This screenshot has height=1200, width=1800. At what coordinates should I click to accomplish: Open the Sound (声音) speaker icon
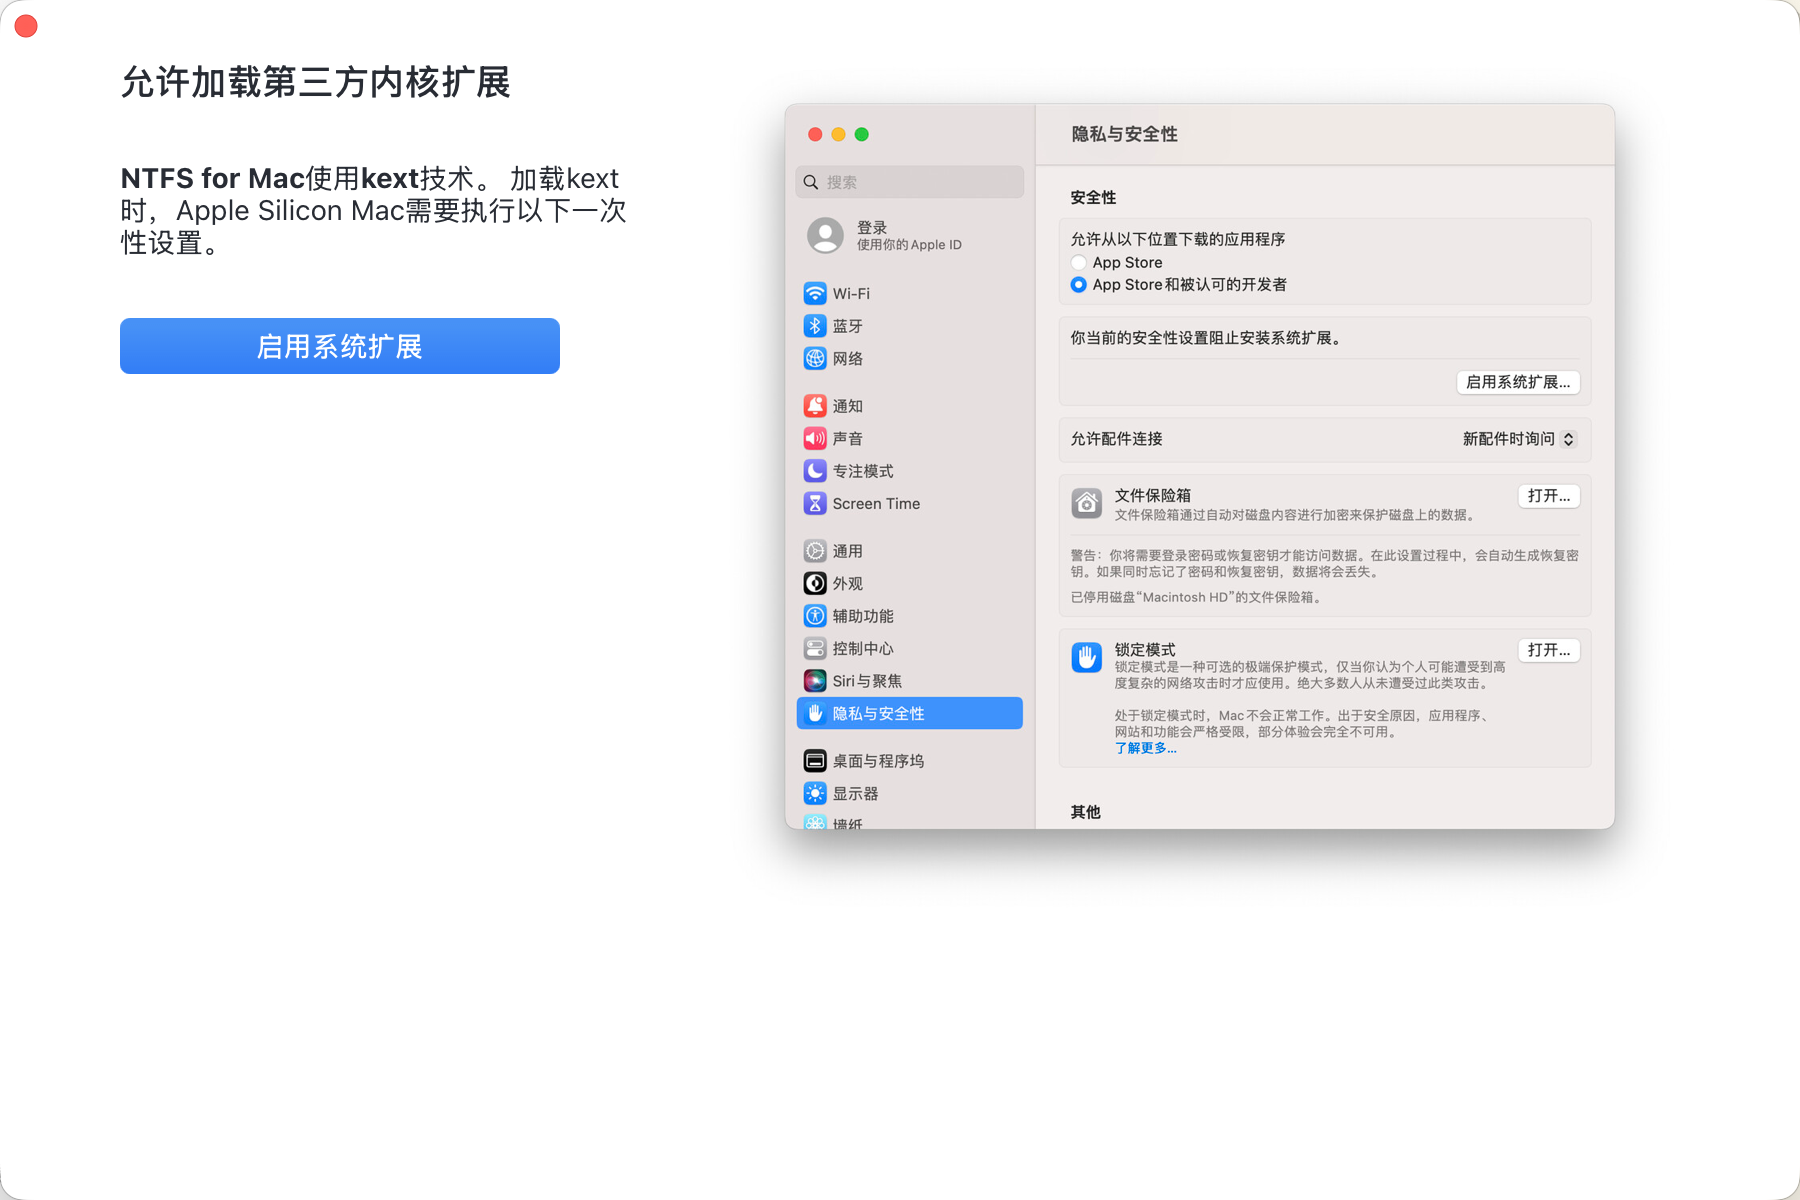pos(815,438)
